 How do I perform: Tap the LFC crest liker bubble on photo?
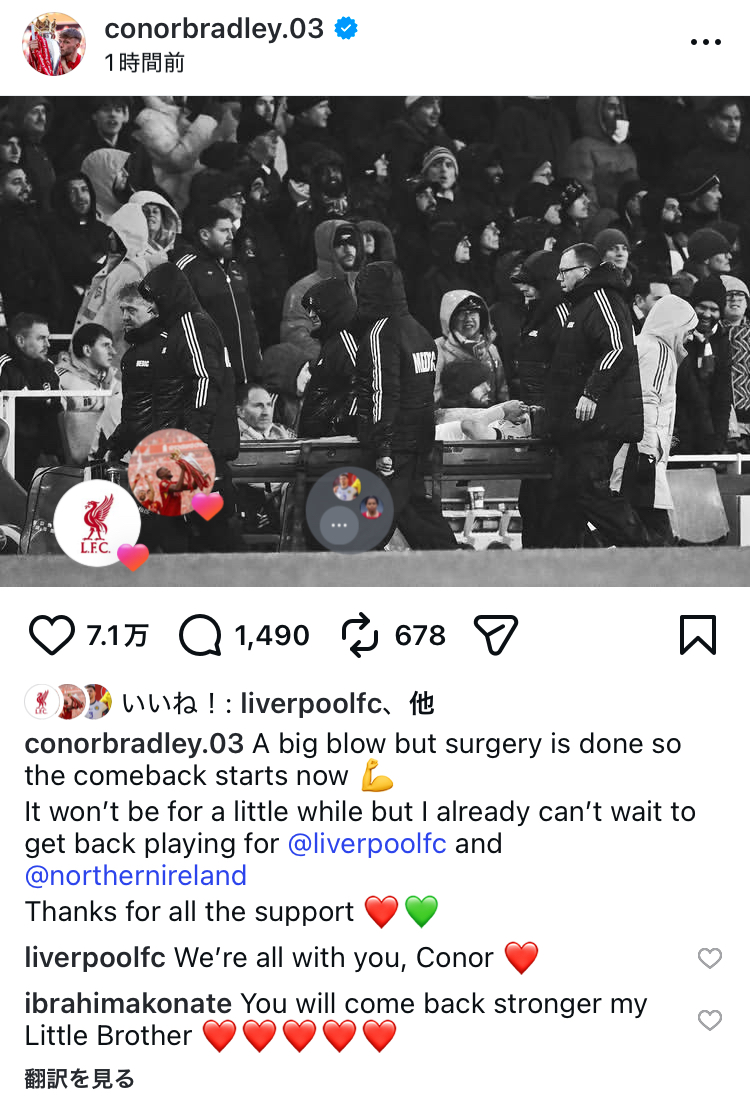(x=98, y=523)
